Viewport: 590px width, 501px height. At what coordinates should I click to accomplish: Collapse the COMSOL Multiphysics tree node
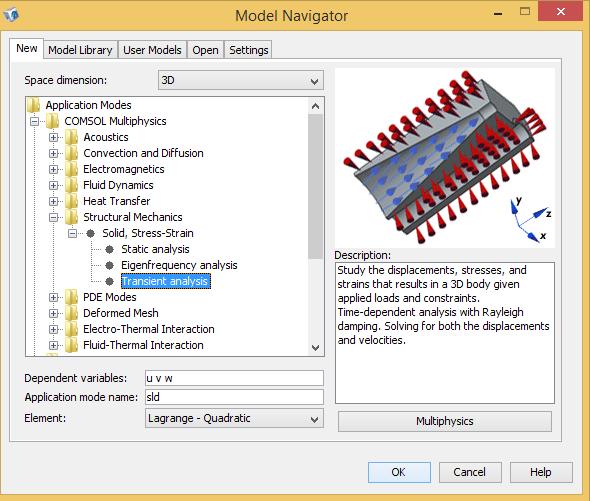34,121
